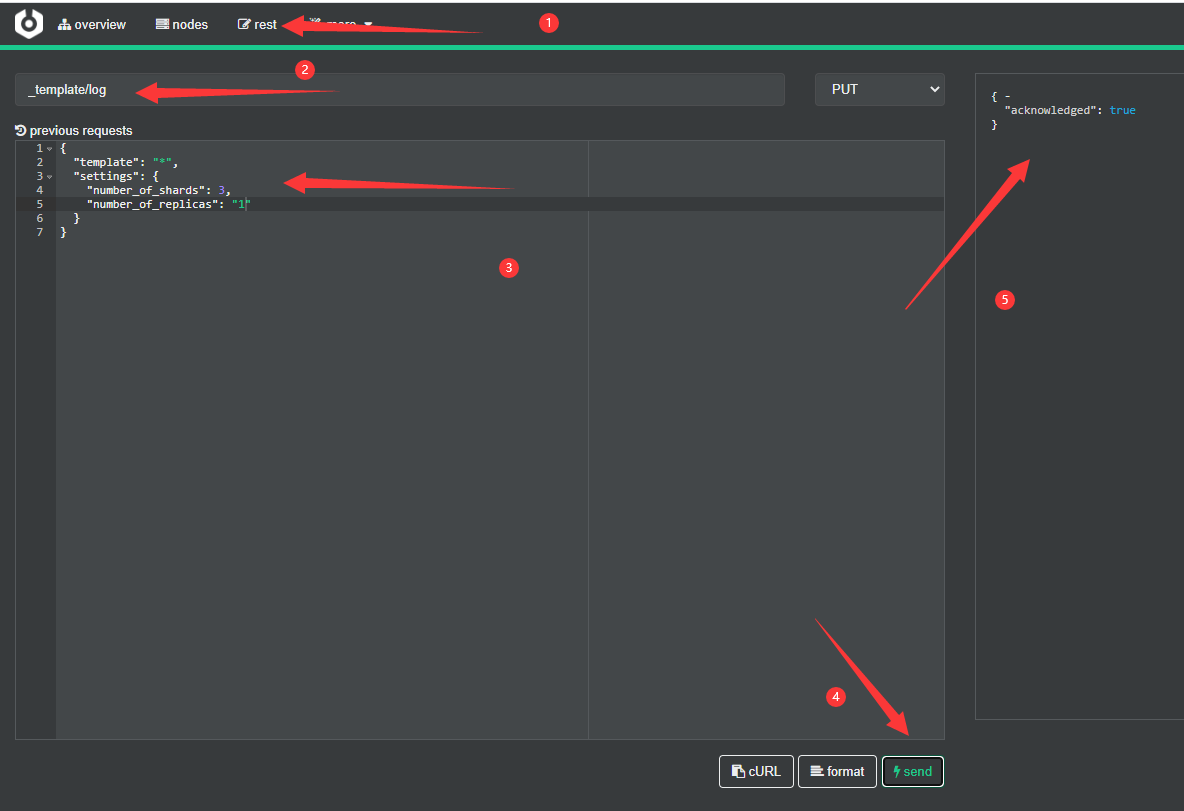Place cursor on "number_of_replicas" line
This screenshot has height=811, width=1184.
(168, 205)
